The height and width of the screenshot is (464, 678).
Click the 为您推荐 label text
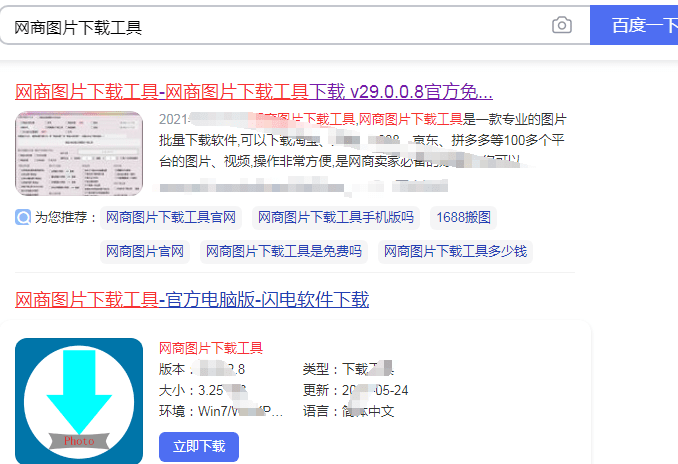click(x=66, y=218)
